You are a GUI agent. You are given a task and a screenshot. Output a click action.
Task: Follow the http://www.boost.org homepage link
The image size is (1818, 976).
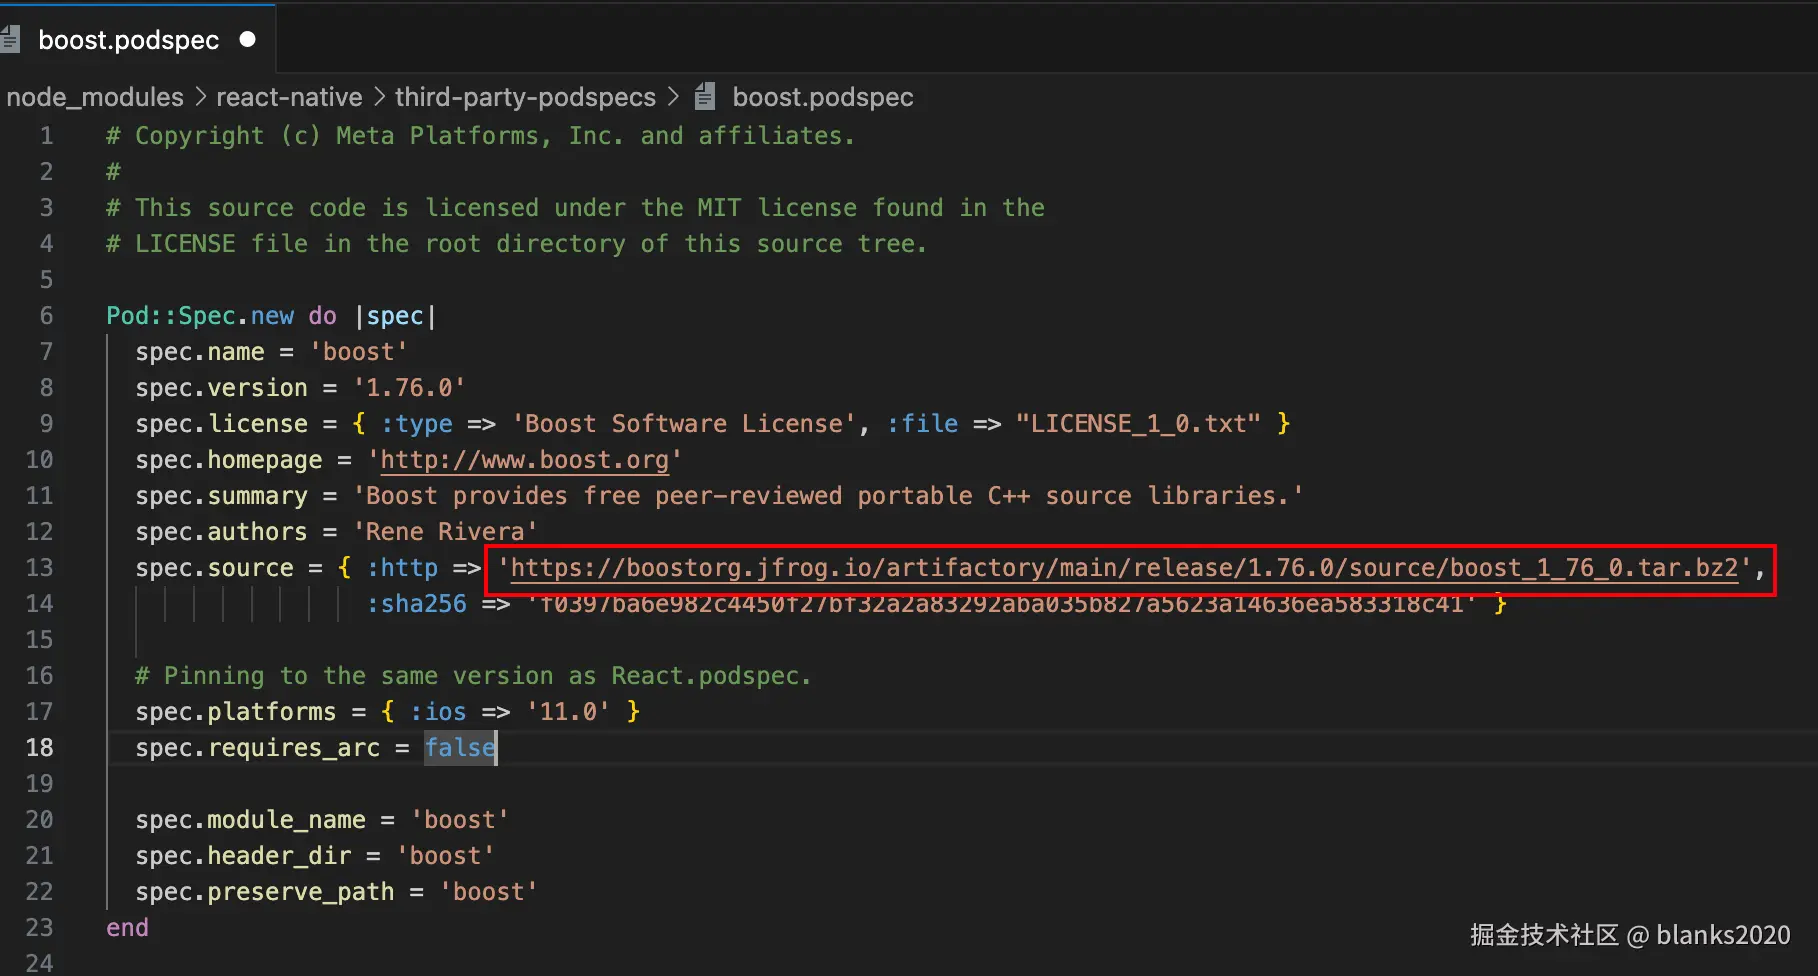click(524, 460)
